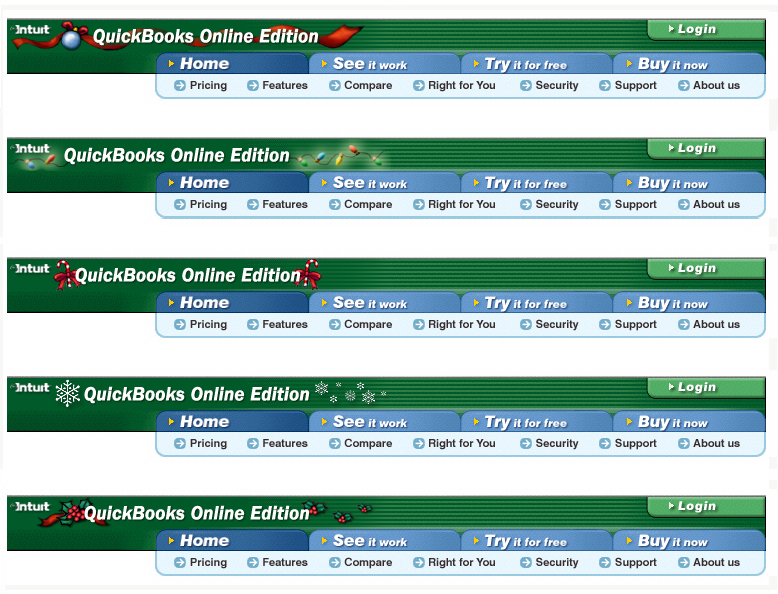Screen dimensions: 778x594
Task: Choose Try it for free in snowflake banner
Action: click(x=537, y=422)
